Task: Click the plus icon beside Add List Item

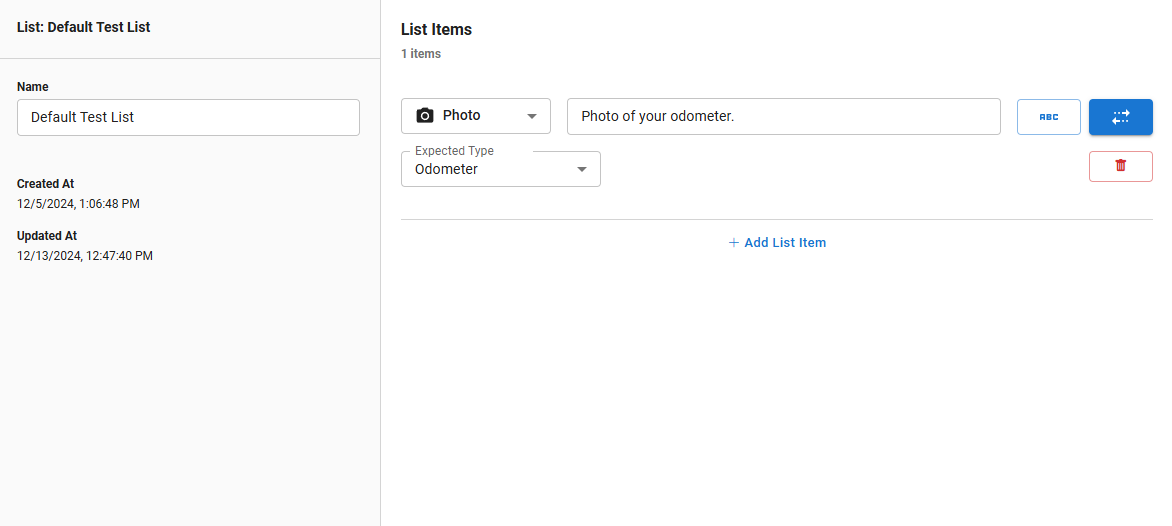Action: click(x=733, y=243)
